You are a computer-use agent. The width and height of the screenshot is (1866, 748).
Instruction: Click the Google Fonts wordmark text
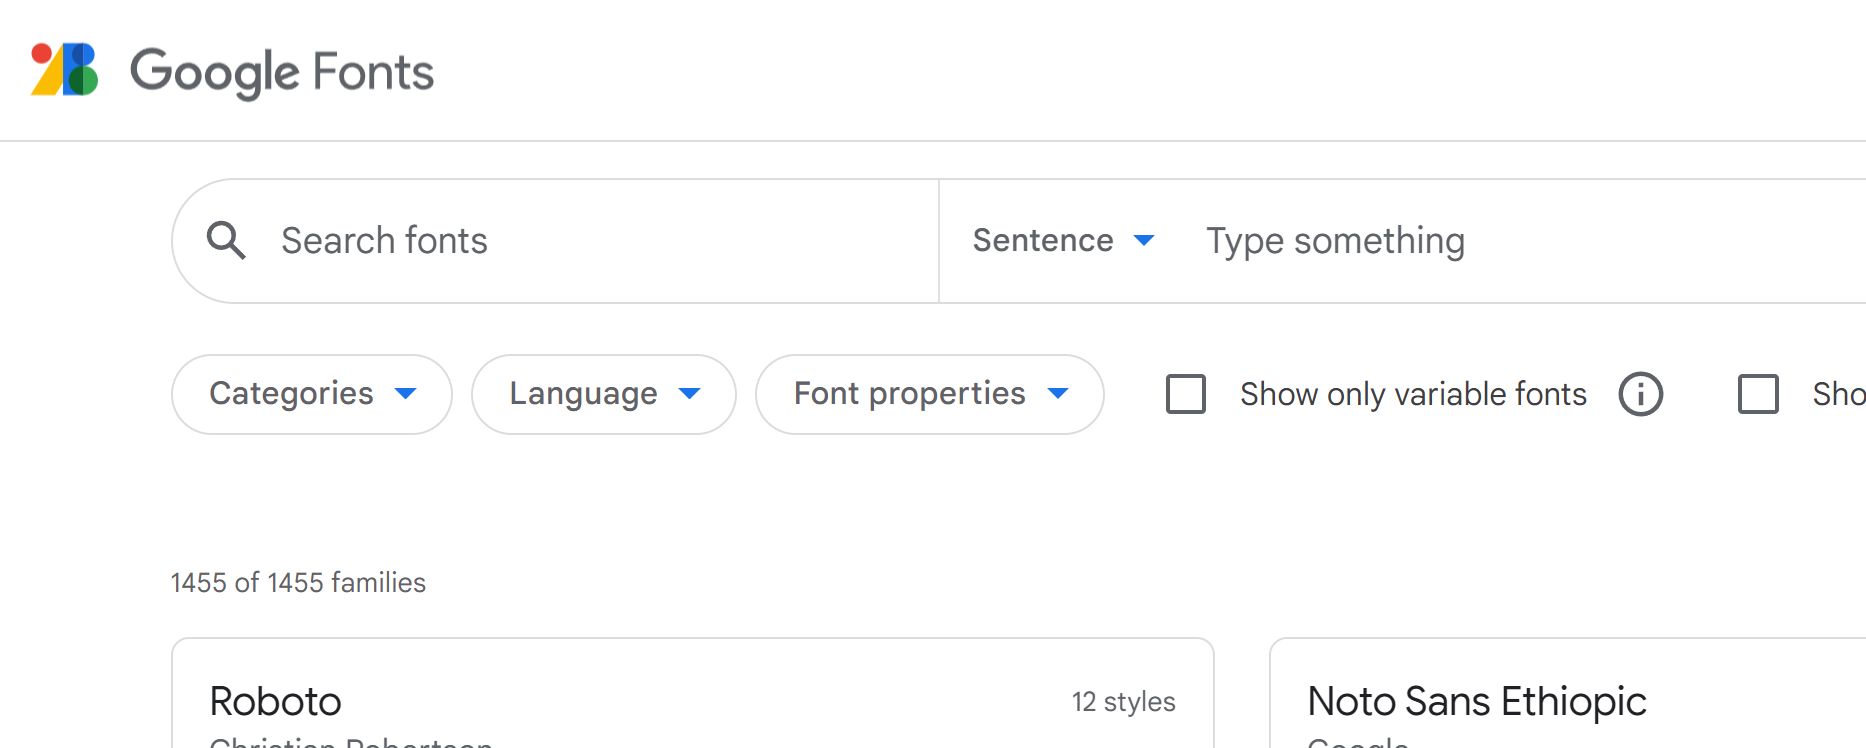point(282,72)
